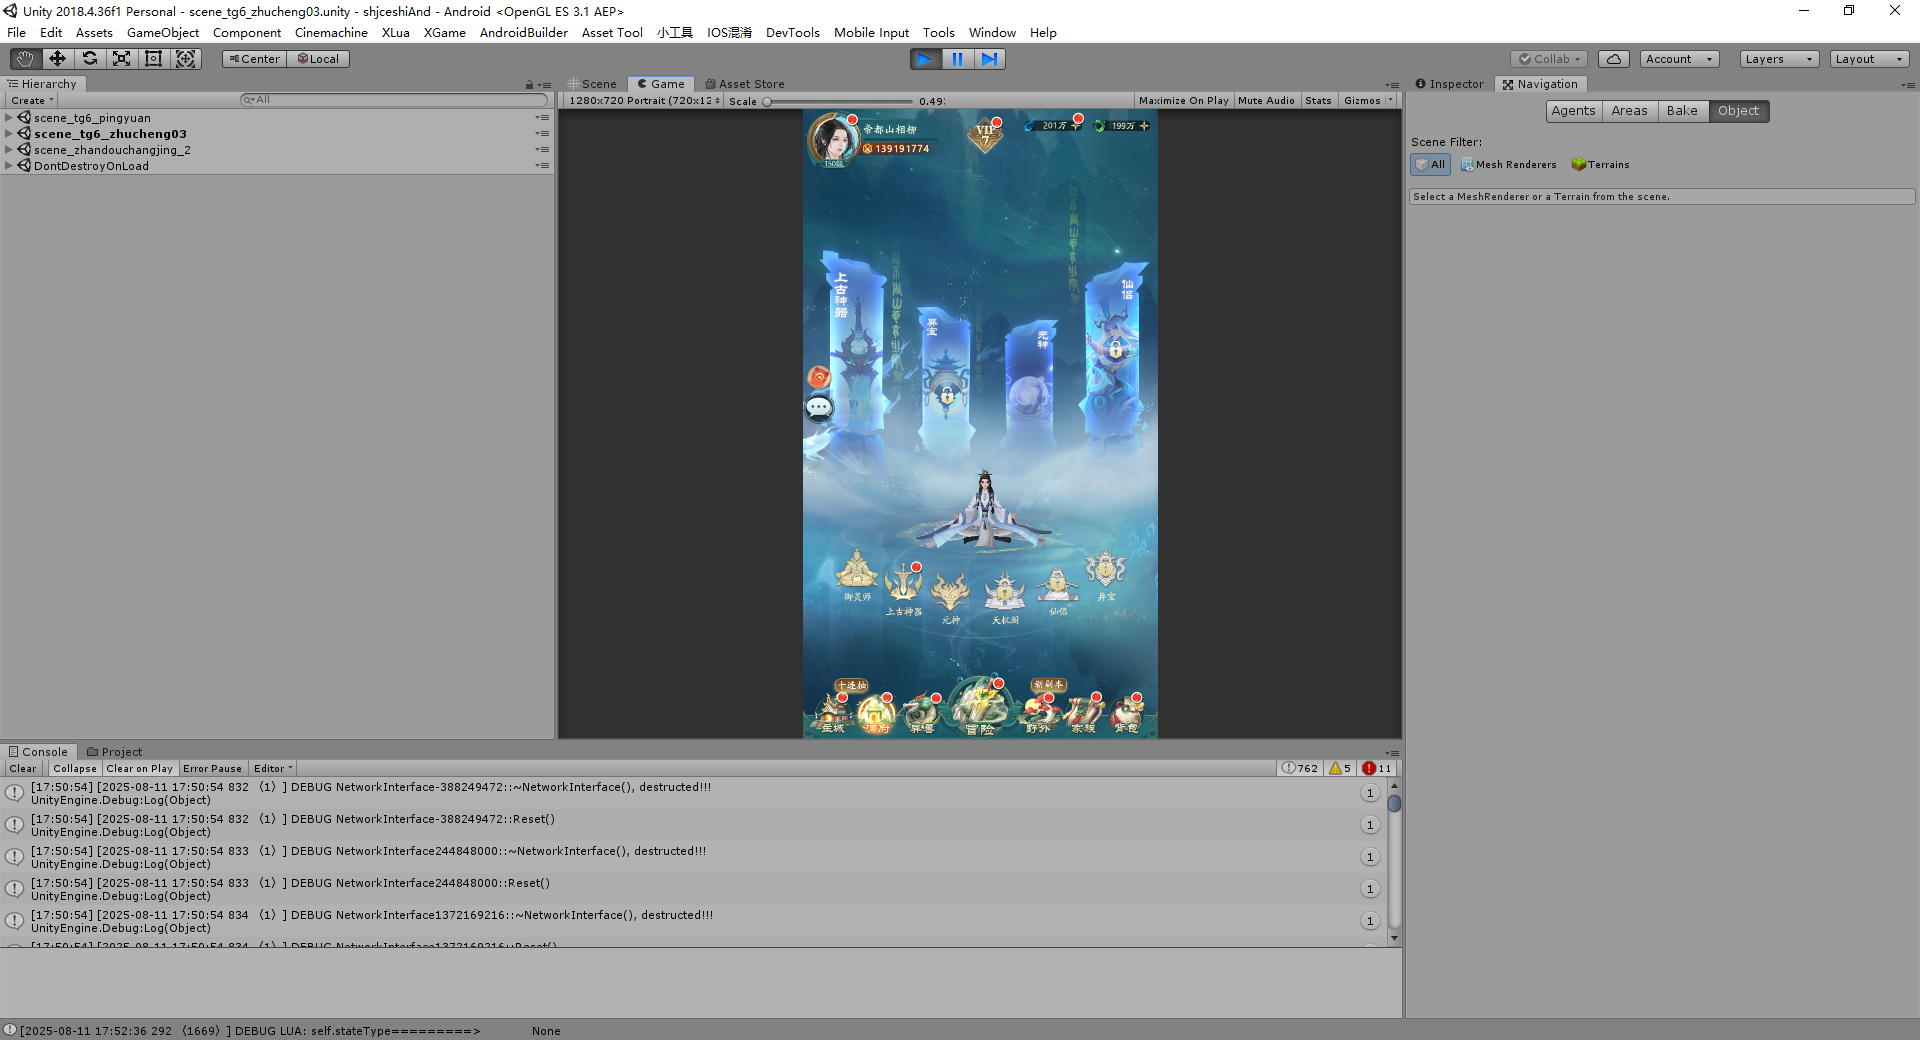Click the red gift icon in game
The width and height of the screenshot is (1920, 1040).
819,377
